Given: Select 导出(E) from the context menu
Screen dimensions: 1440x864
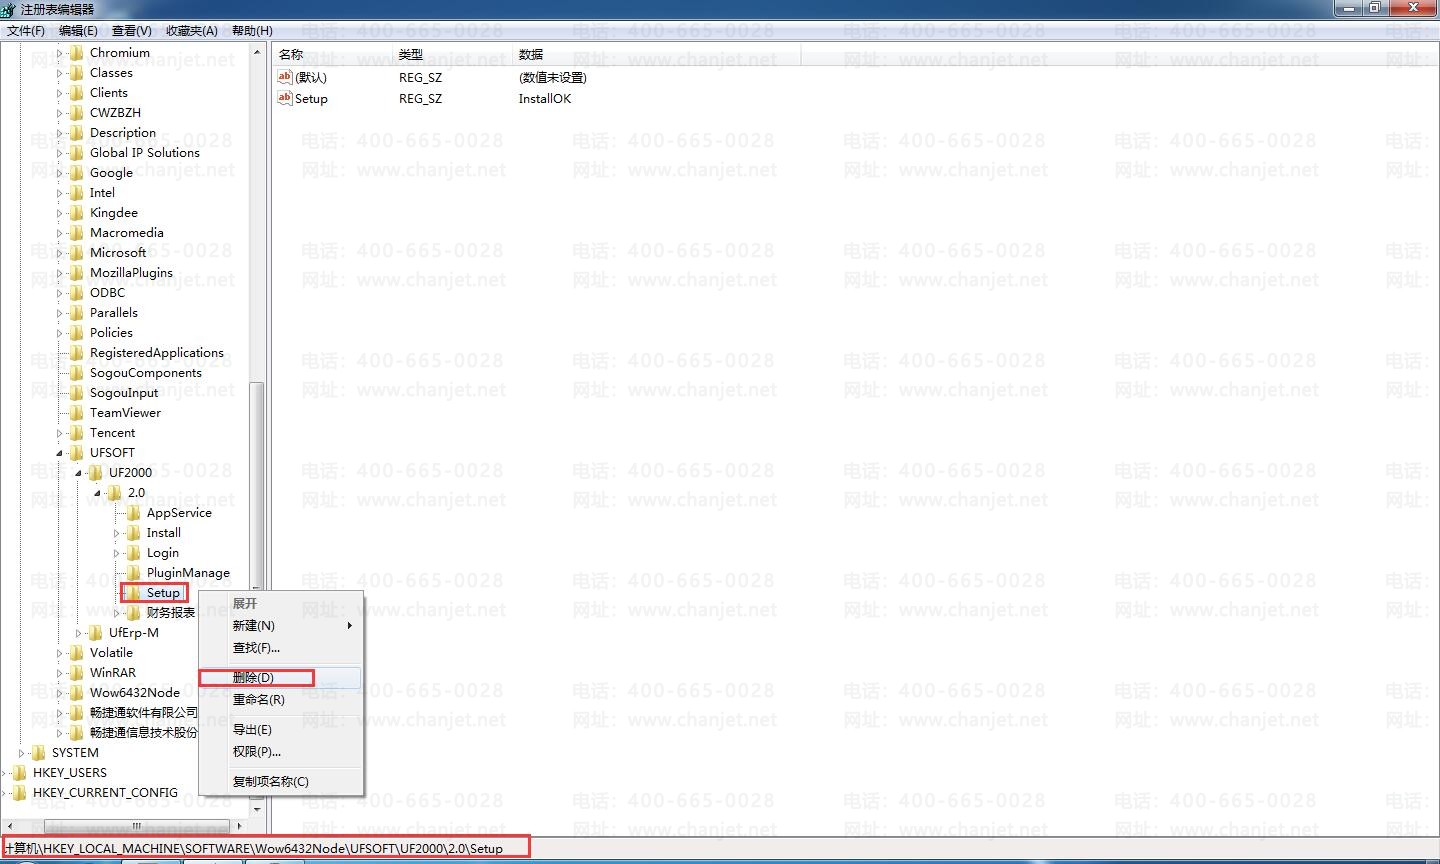Looking at the screenshot, I should tap(281, 730).
